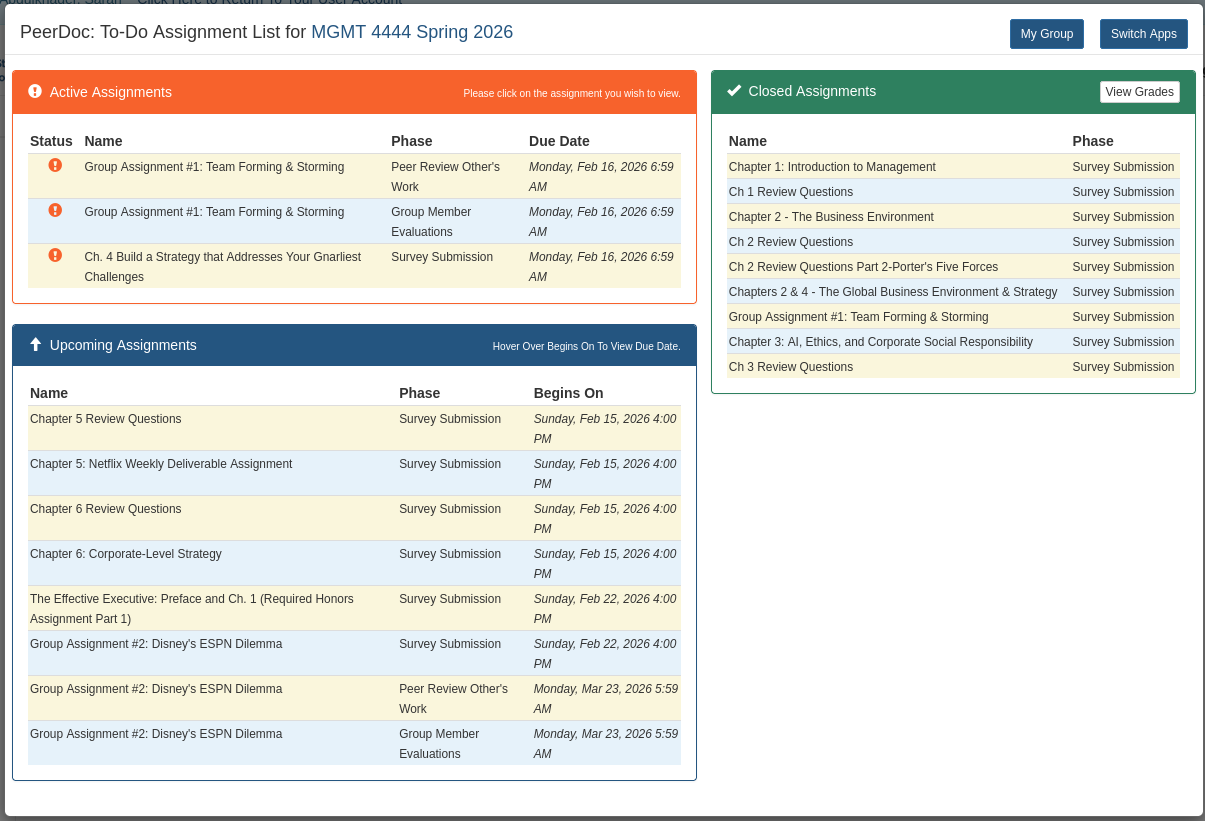Viewport: 1205px width, 821px height.
Task: View closed assignment Chapter 1: Introduction to Management
Action: pos(832,167)
